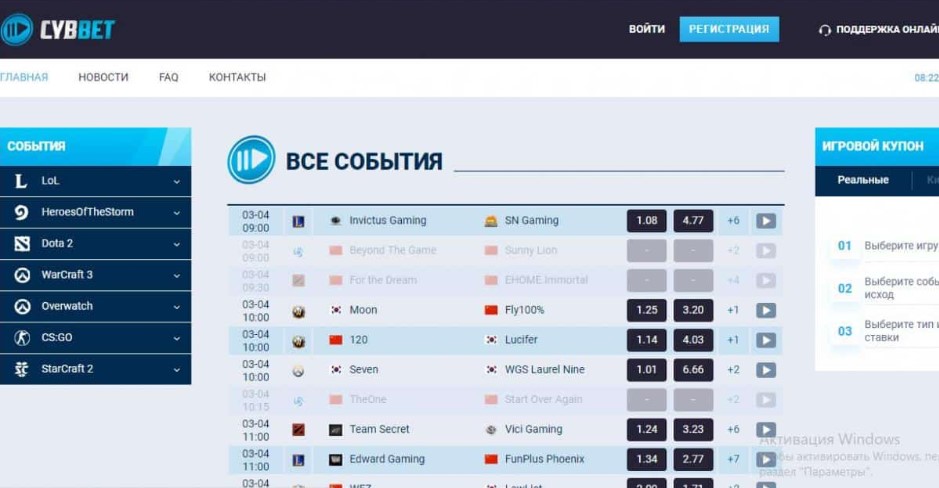Bet 1.14 odds on 120
The height and width of the screenshot is (488, 939).
coord(647,340)
